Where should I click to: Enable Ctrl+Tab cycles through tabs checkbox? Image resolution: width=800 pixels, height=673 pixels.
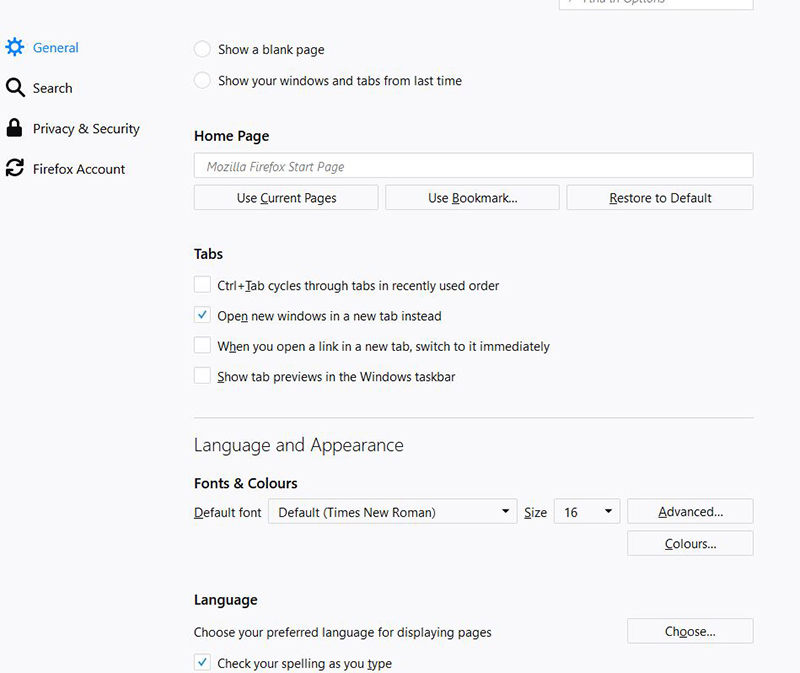pos(202,285)
